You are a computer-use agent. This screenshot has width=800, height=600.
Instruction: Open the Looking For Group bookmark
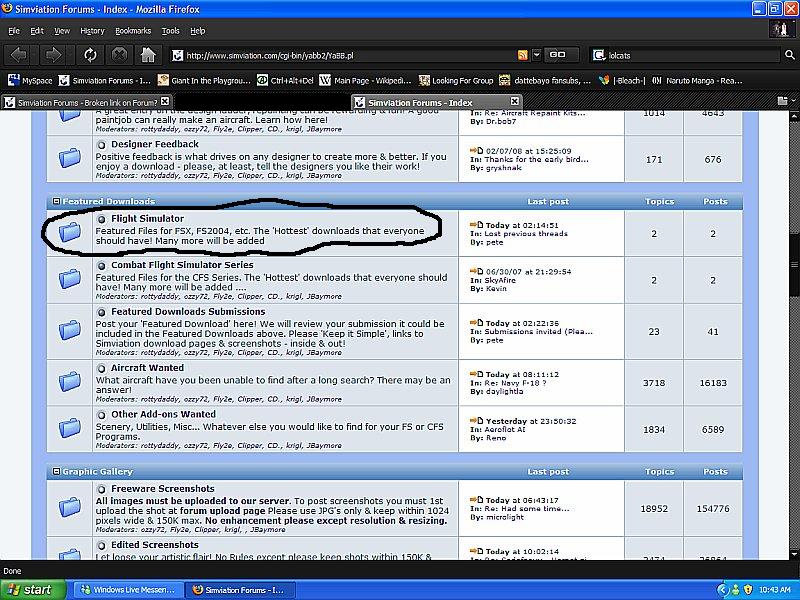tap(456, 81)
